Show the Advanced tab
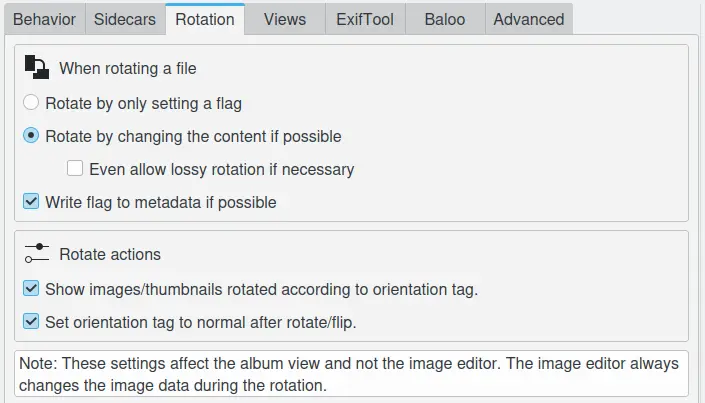Image resolution: width=705 pixels, height=403 pixels. (x=528, y=19)
